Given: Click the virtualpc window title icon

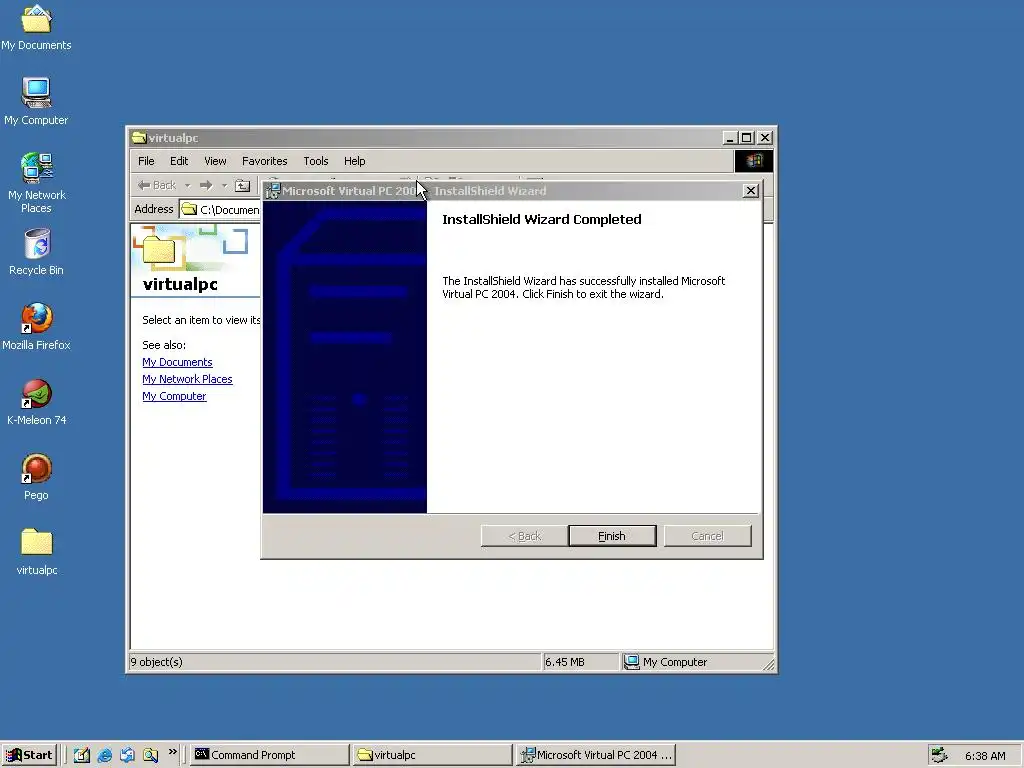Looking at the screenshot, I should pos(138,138).
